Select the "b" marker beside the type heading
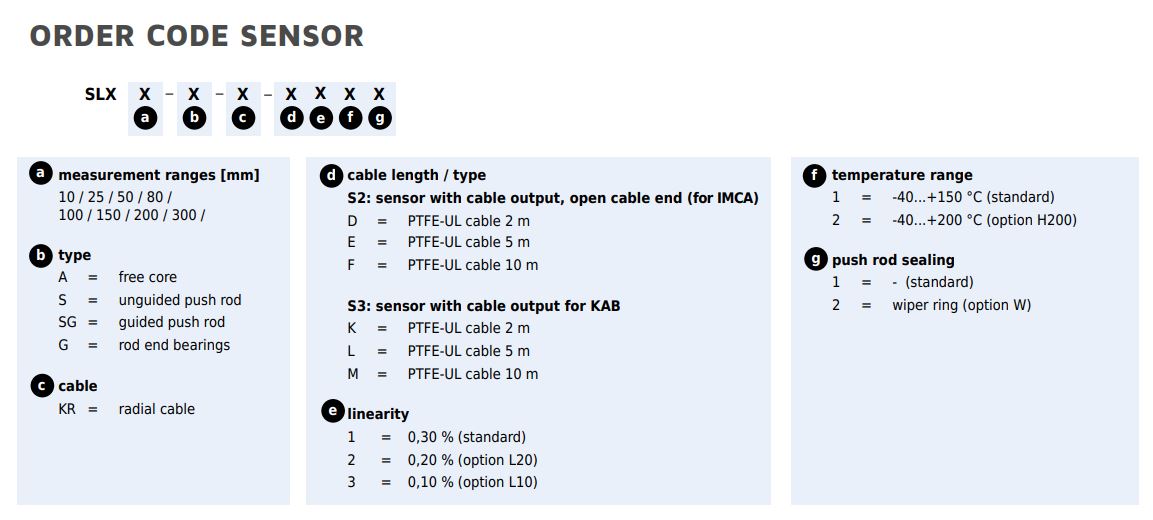Screen dimensions: 1153x520 coord(40,255)
